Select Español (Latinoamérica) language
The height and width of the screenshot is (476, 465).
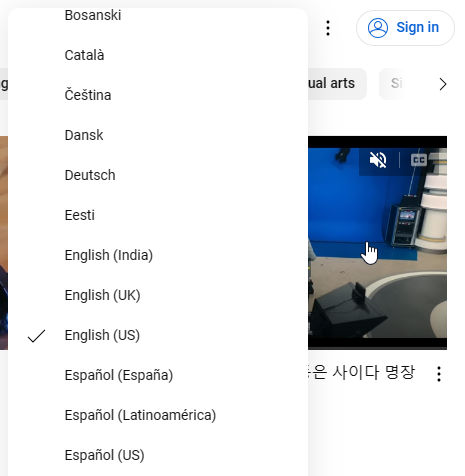coord(158,415)
